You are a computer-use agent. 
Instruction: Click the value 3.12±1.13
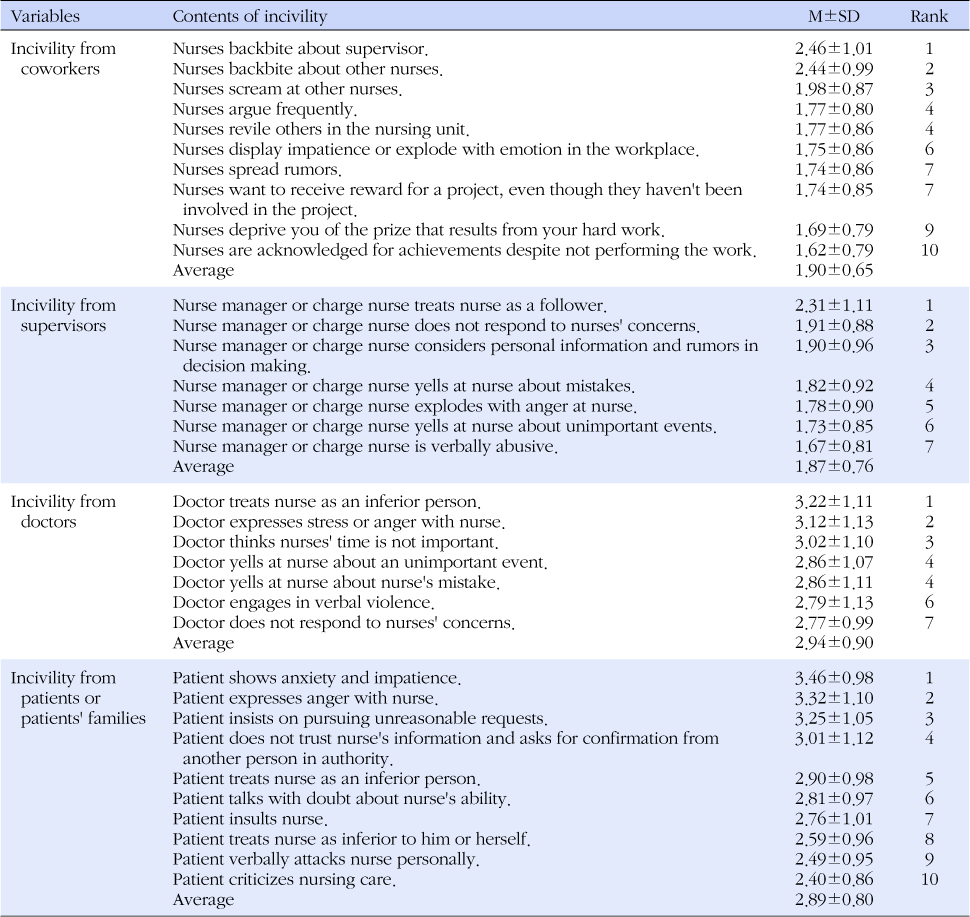tap(834, 522)
